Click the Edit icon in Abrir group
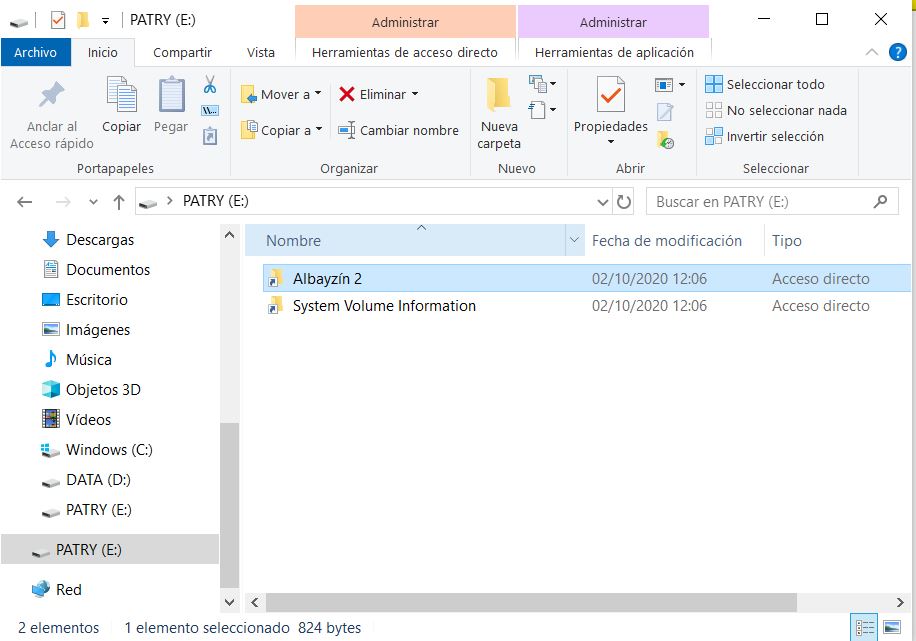This screenshot has height=641, width=916. pos(665,112)
